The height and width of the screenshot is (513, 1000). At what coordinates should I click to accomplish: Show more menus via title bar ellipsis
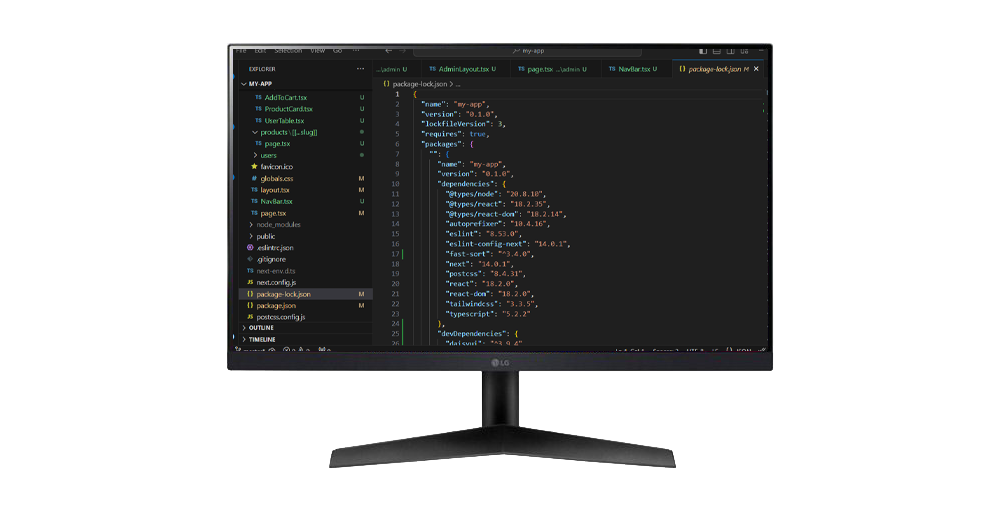pos(356,50)
